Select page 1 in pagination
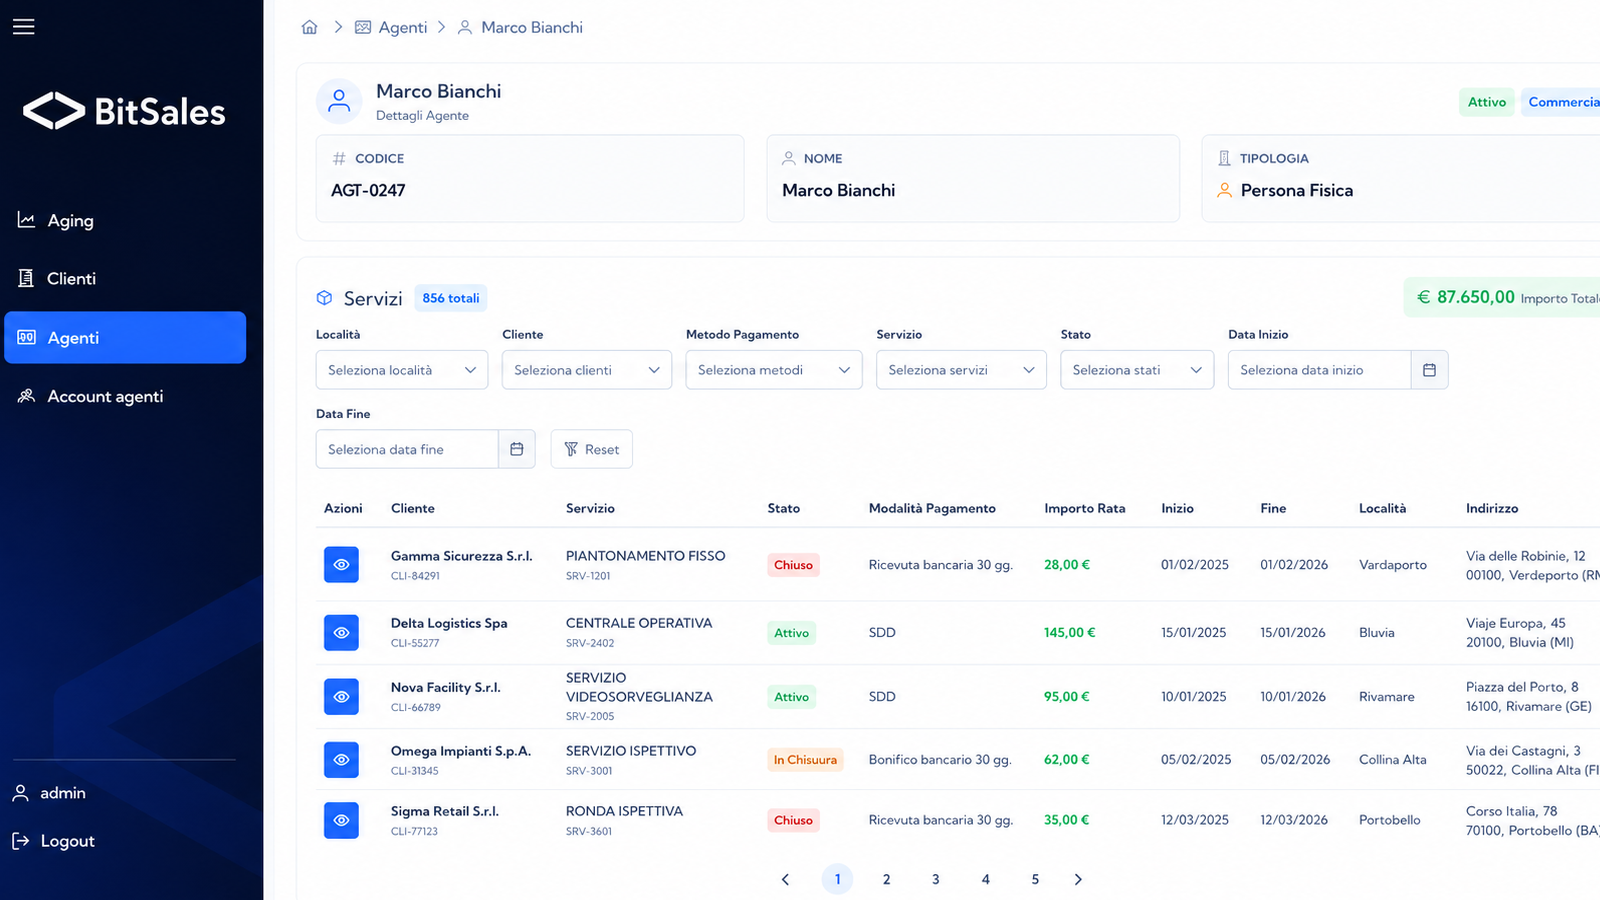The height and width of the screenshot is (900, 1600). coord(837,879)
